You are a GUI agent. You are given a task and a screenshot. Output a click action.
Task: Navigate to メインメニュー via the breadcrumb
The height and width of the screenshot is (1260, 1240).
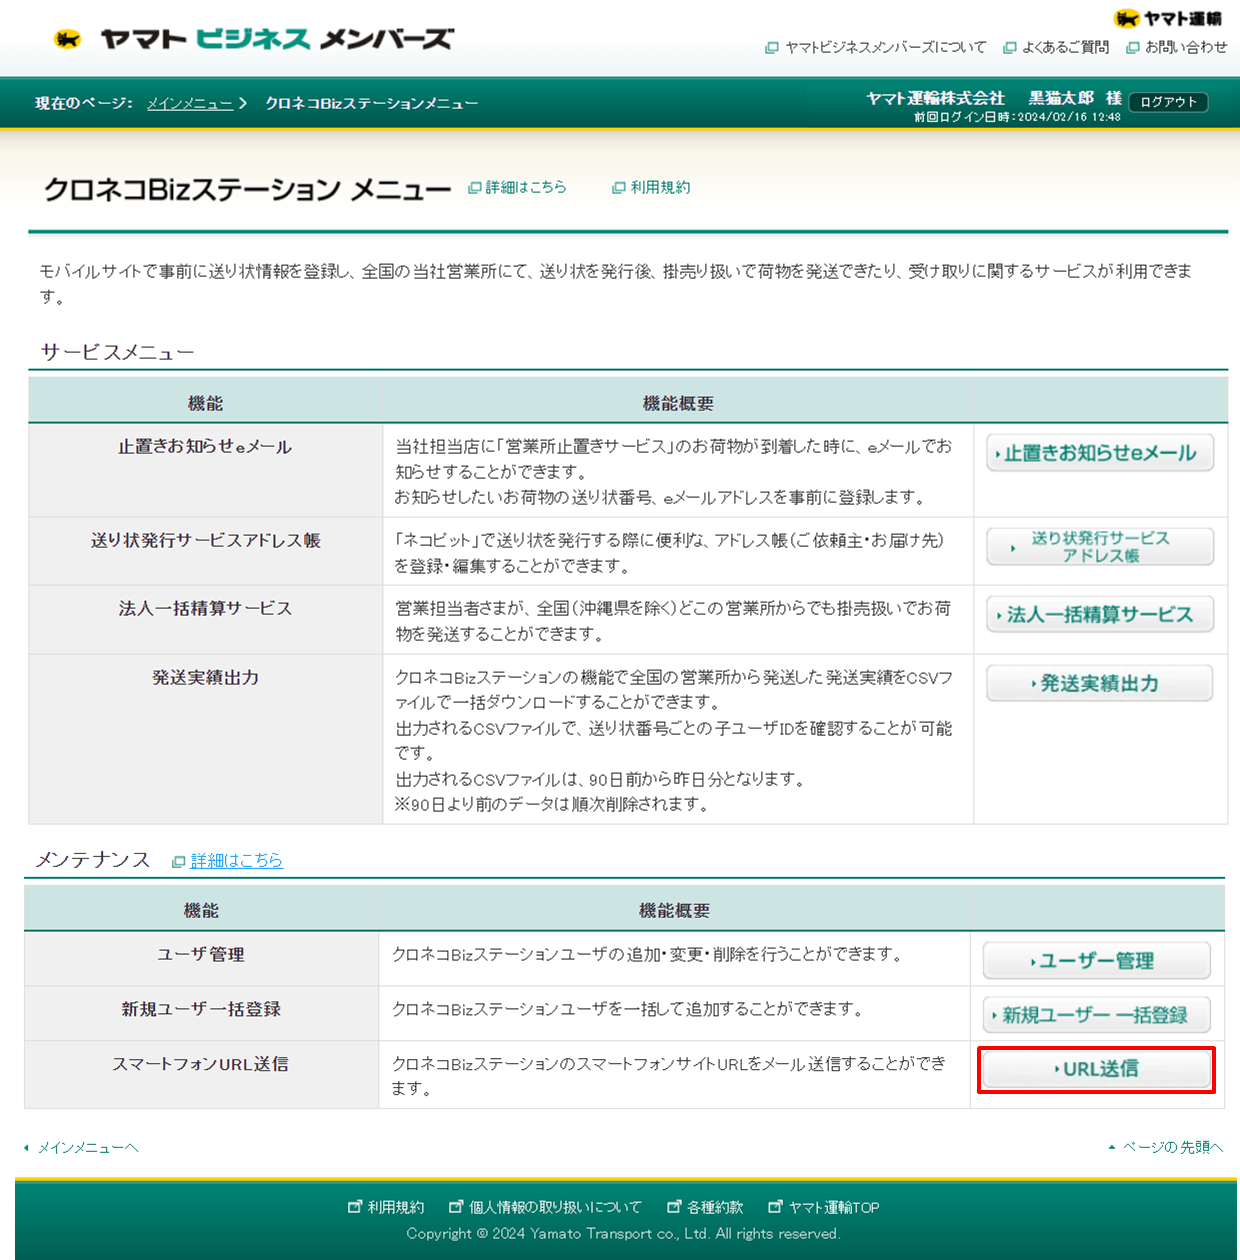pos(189,103)
